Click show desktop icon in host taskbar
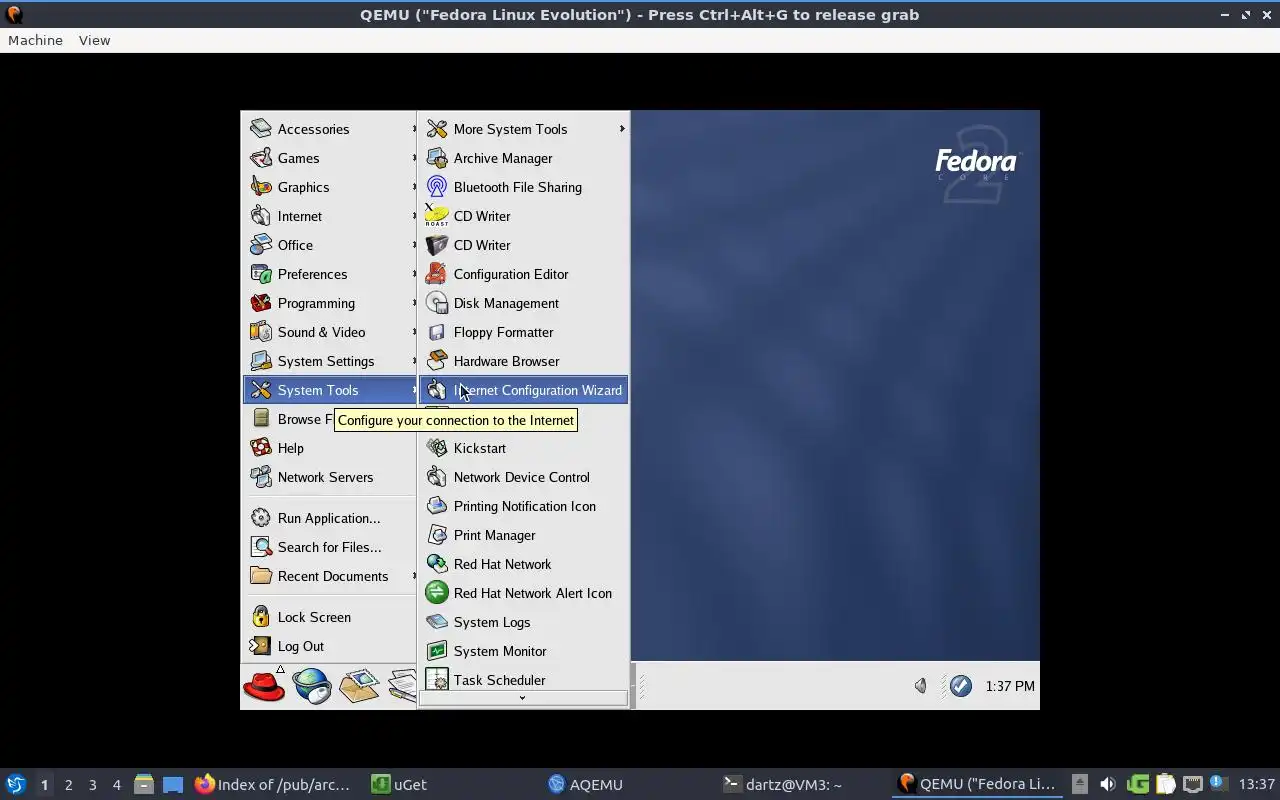This screenshot has width=1280, height=800. [x=173, y=784]
